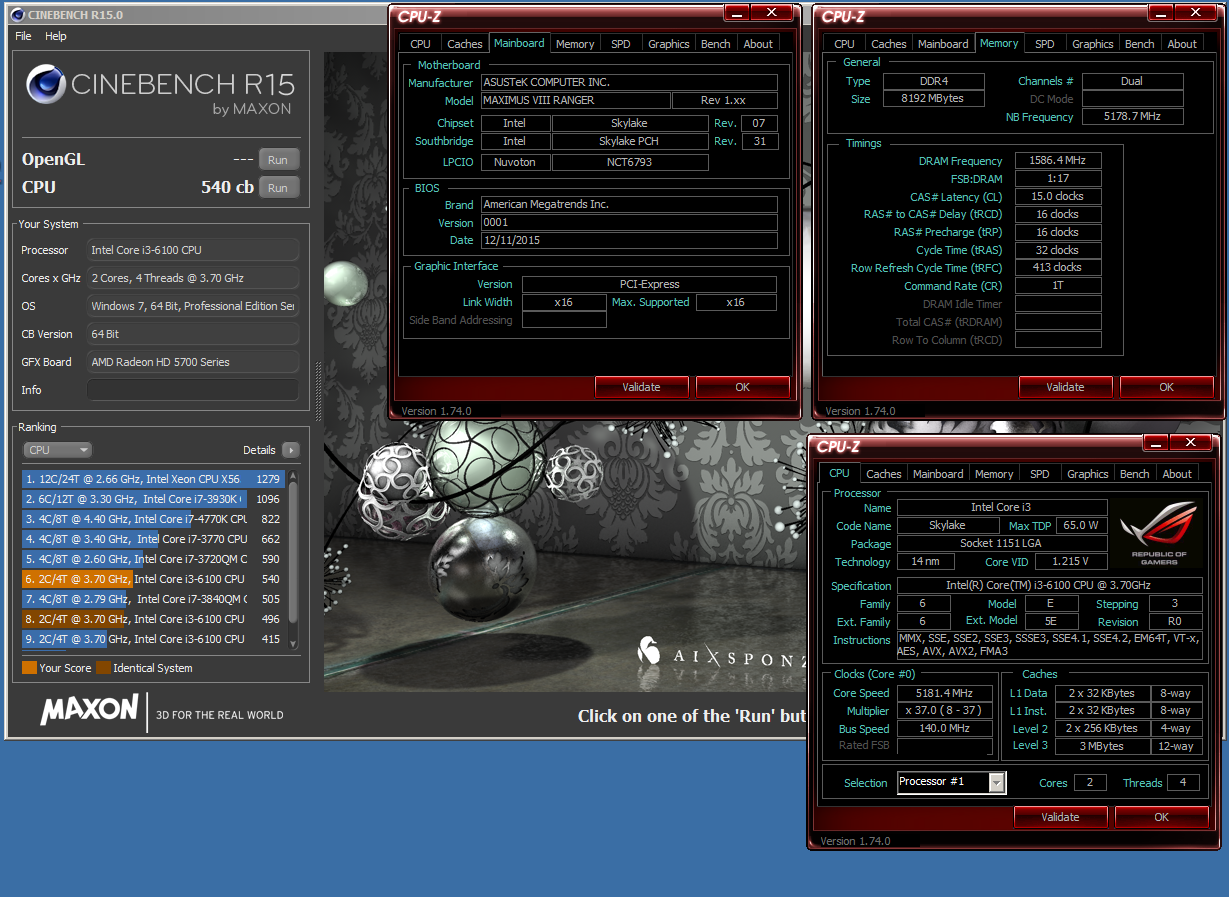Image resolution: width=1229 pixels, height=897 pixels.
Task: Open the Help menu in Cinebench
Action: [x=56, y=36]
